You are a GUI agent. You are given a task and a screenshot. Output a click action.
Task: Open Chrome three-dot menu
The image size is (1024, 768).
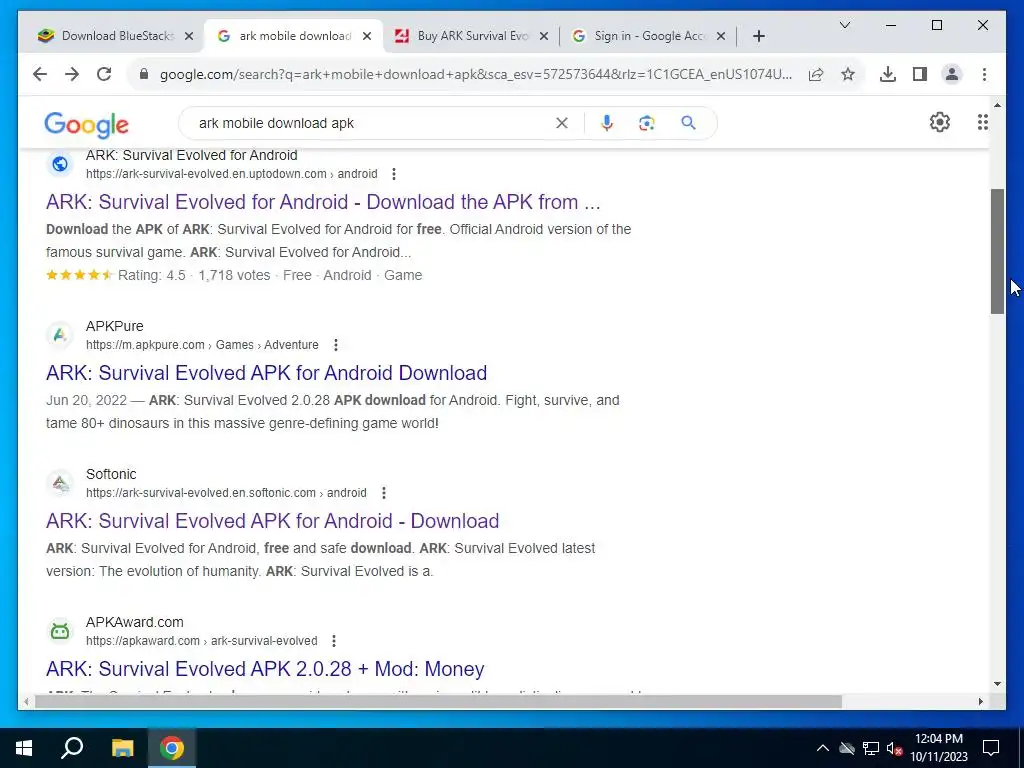click(984, 74)
